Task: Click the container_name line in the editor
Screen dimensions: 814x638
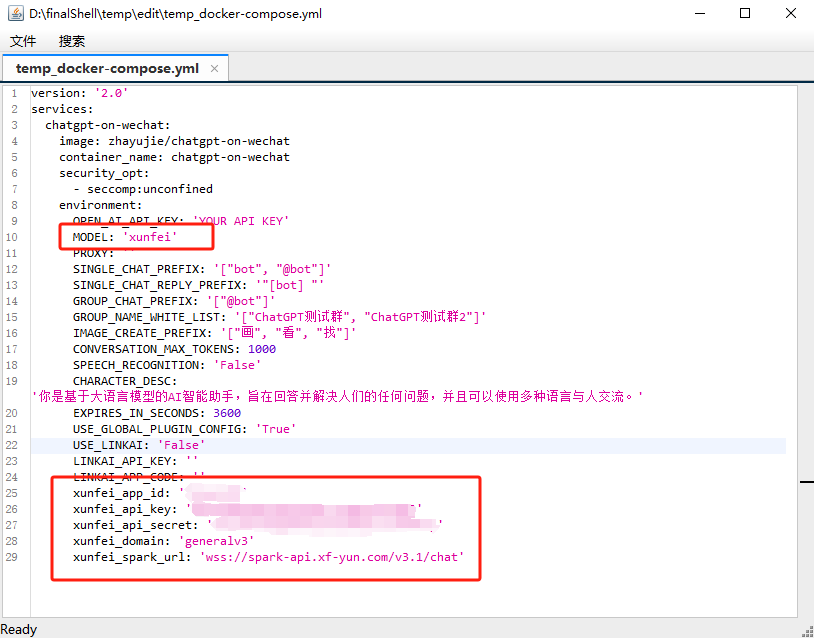Action: point(174,157)
